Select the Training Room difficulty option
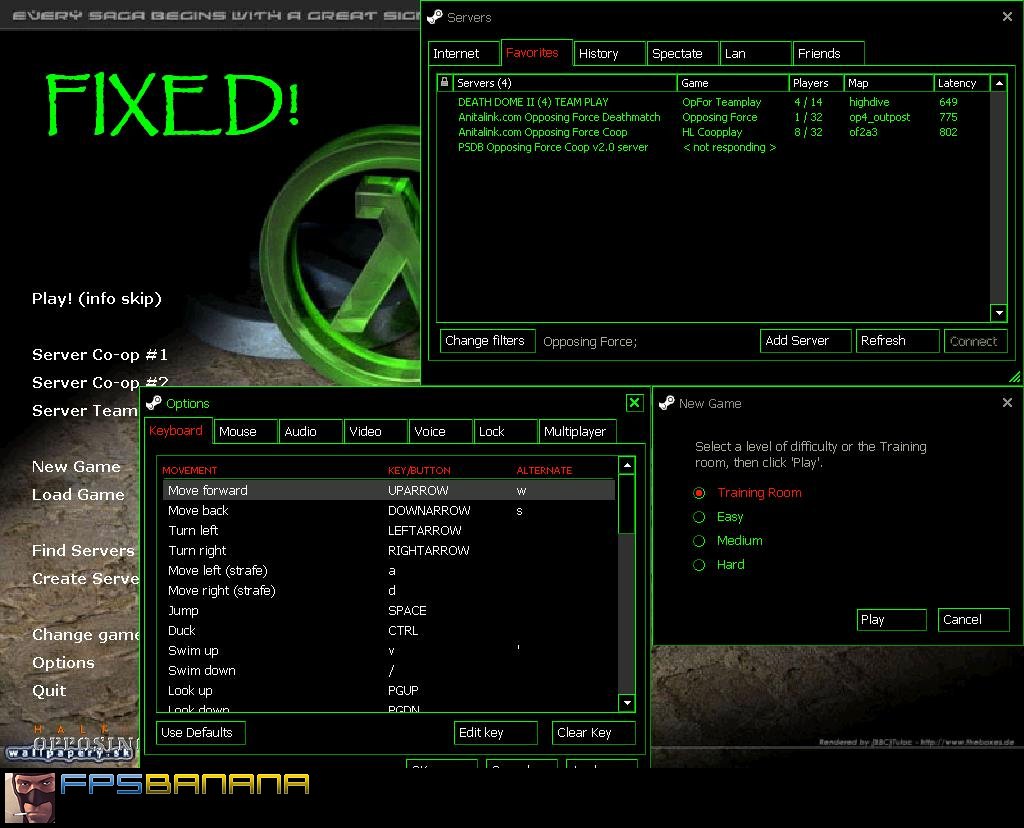The width and height of the screenshot is (1024, 828). click(701, 493)
